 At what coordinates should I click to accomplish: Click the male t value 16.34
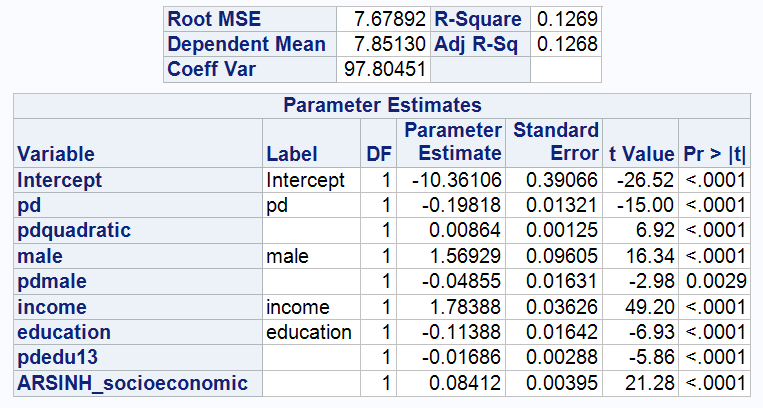point(641,256)
